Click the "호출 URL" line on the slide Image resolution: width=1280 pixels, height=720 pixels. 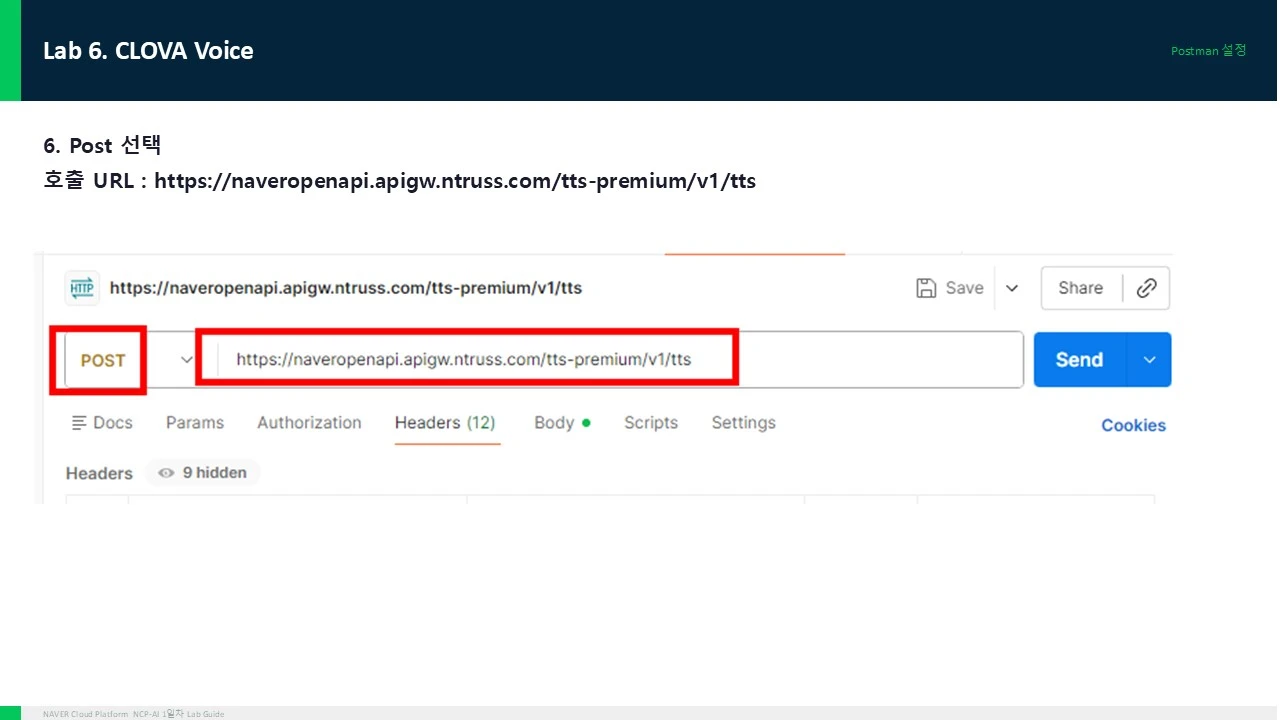point(400,181)
